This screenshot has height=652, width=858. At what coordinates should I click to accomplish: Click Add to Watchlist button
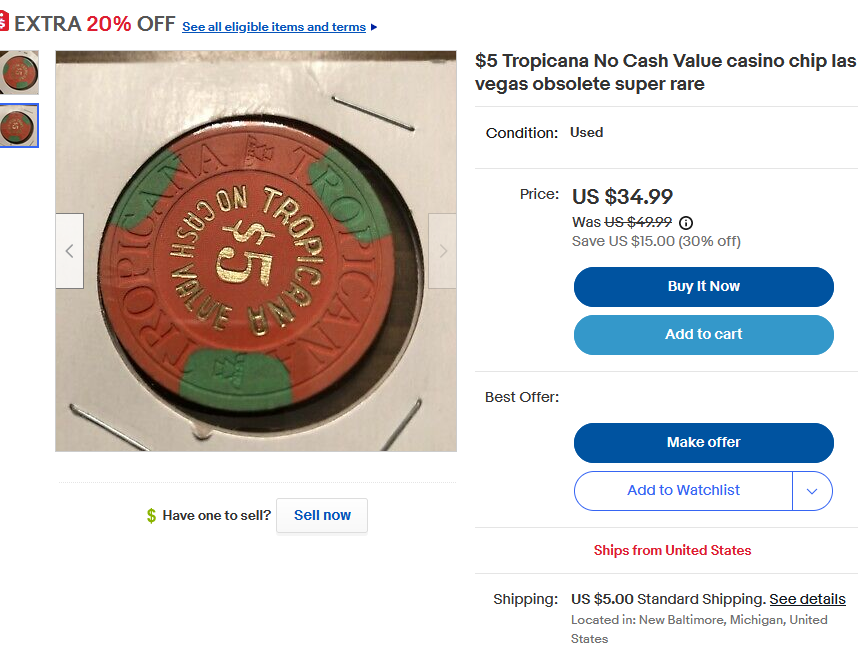coord(683,491)
